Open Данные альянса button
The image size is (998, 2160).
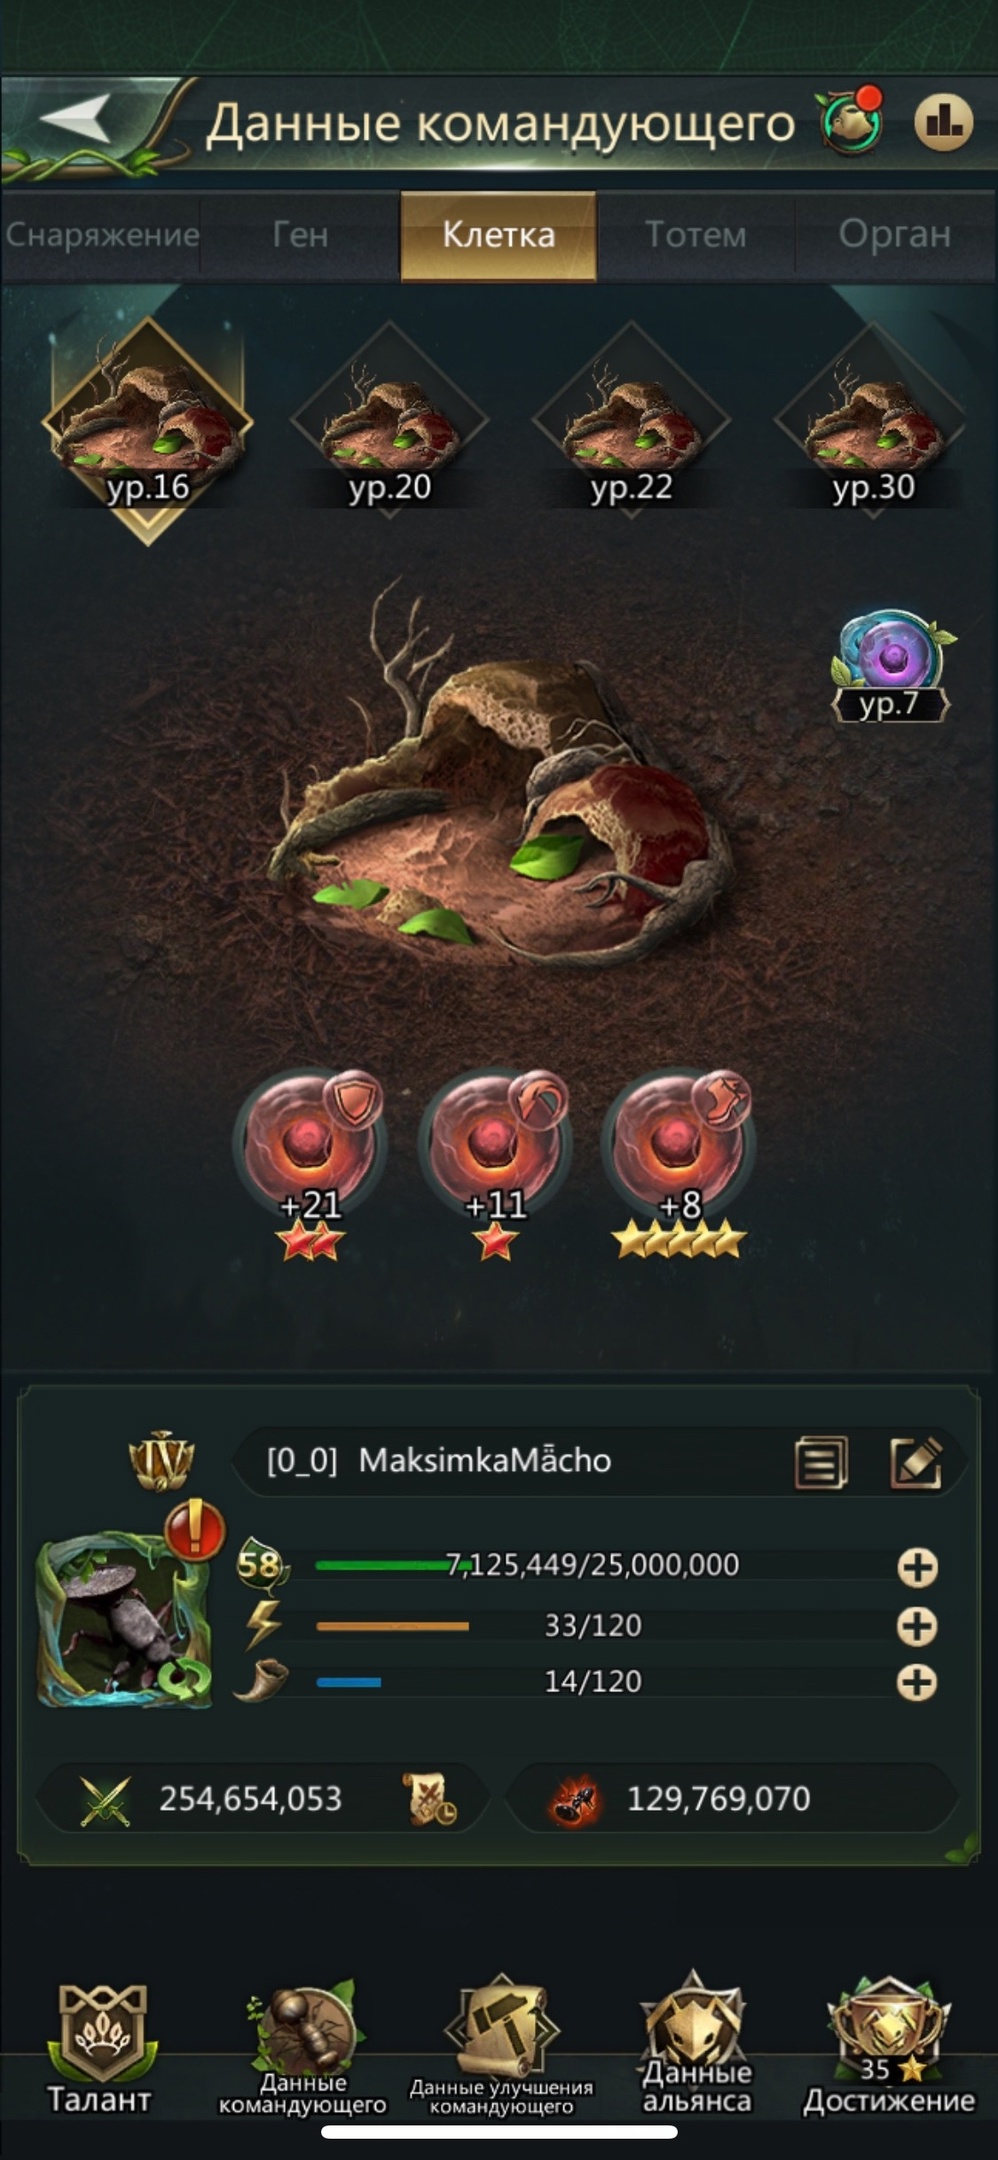(696, 2046)
